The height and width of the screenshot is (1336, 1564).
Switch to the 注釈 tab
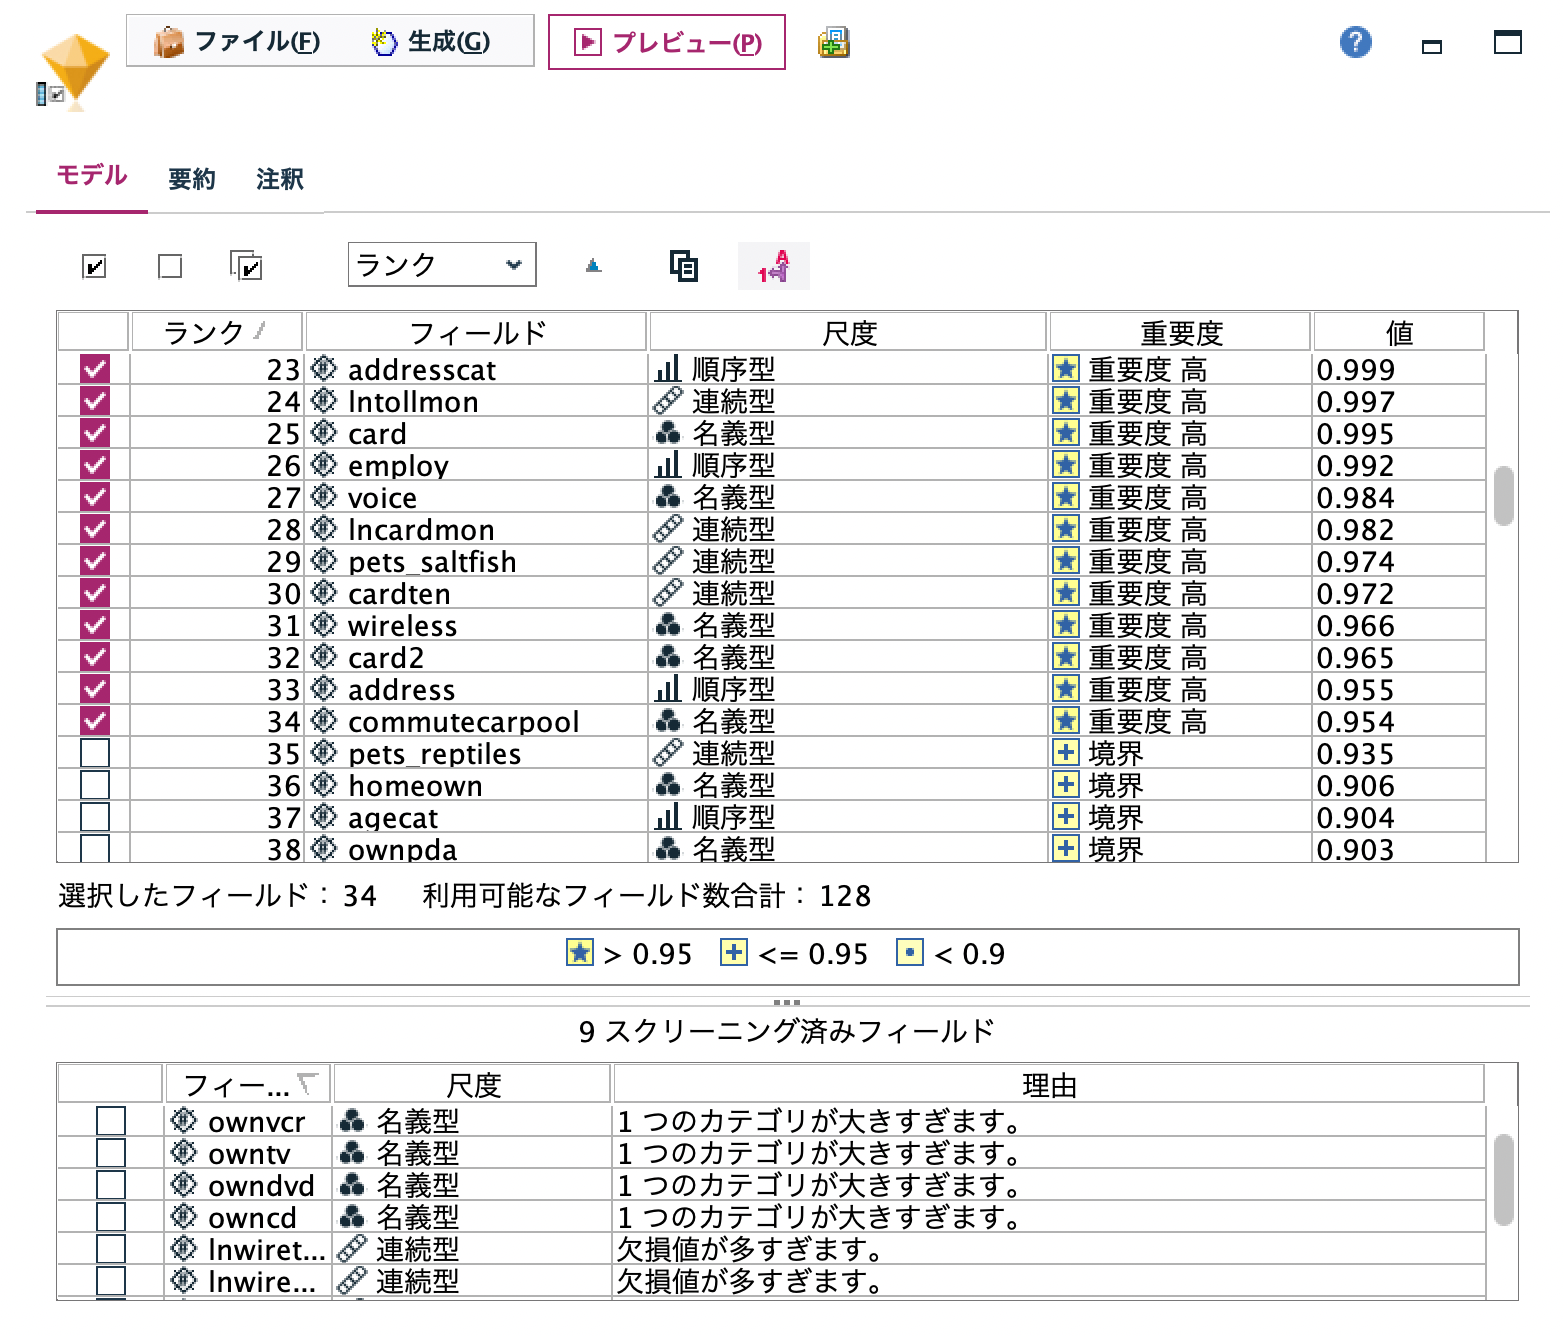pos(278,178)
